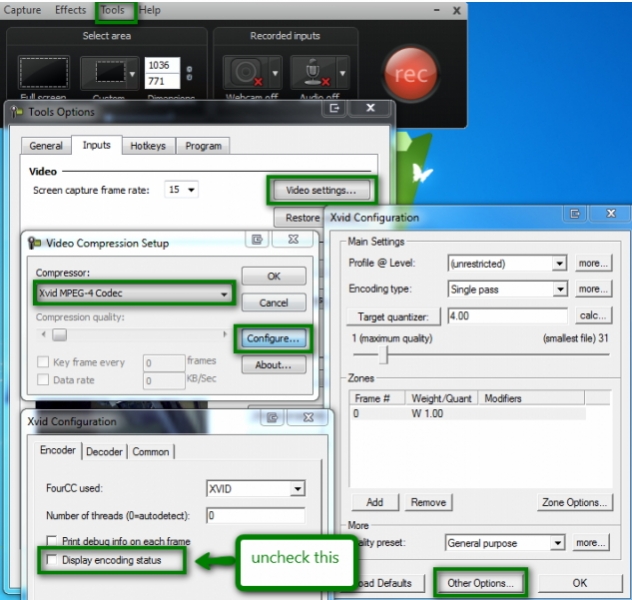The image size is (632, 600).
Task: Click Video Compression Setup title bar helper icon
Action: coord(257,239)
